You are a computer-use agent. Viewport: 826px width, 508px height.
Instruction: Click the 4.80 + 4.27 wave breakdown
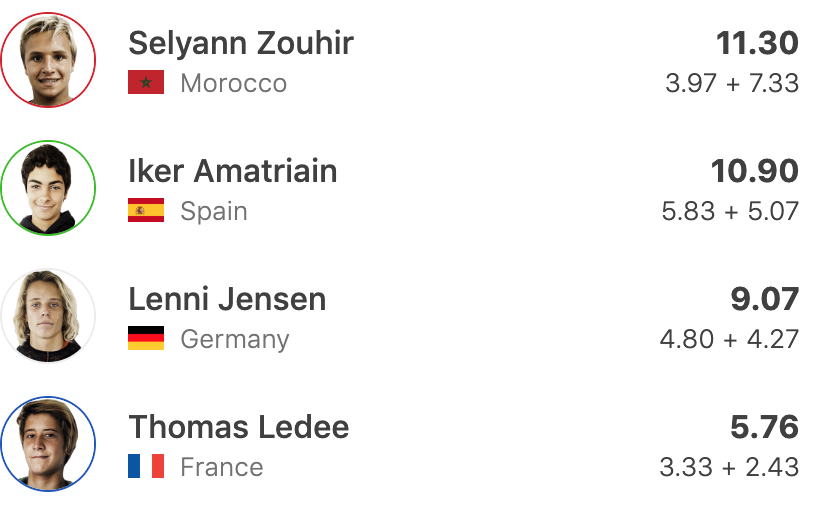(x=730, y=339)
